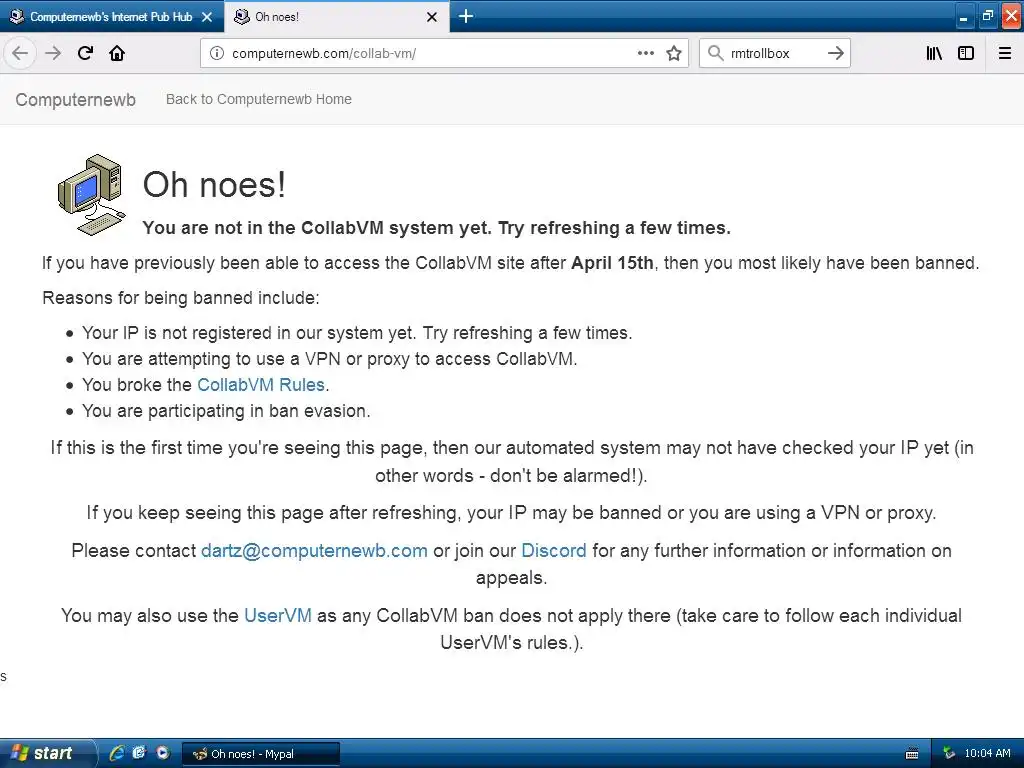Click the computer illustration image
The image size is (1024, 768).
click(x=91, y=195)
